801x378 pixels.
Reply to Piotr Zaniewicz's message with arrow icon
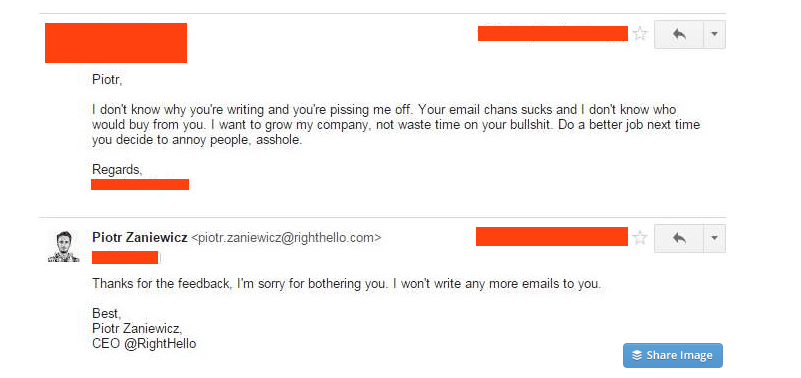(679, 238)
